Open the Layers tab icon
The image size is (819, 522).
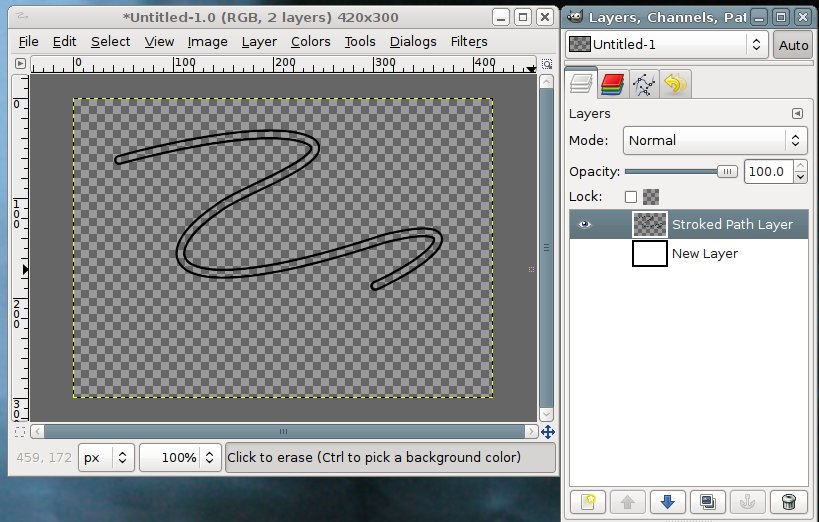pyautogui.click(x=581, y=84)
